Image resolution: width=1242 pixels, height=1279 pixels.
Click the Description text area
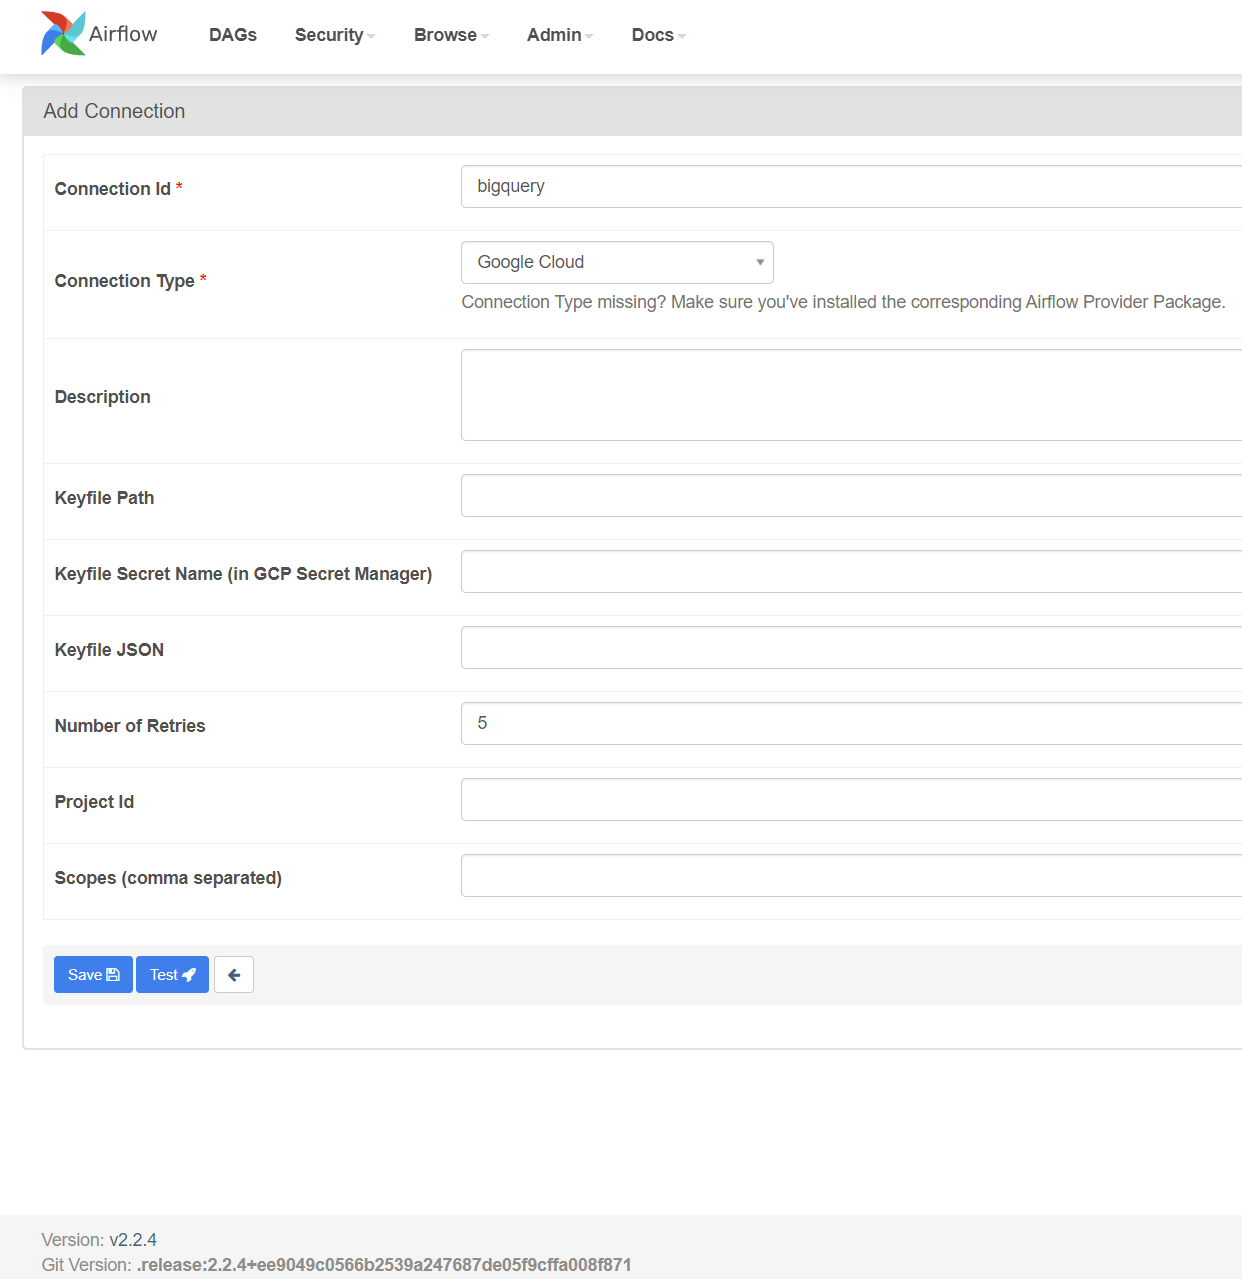800,394
